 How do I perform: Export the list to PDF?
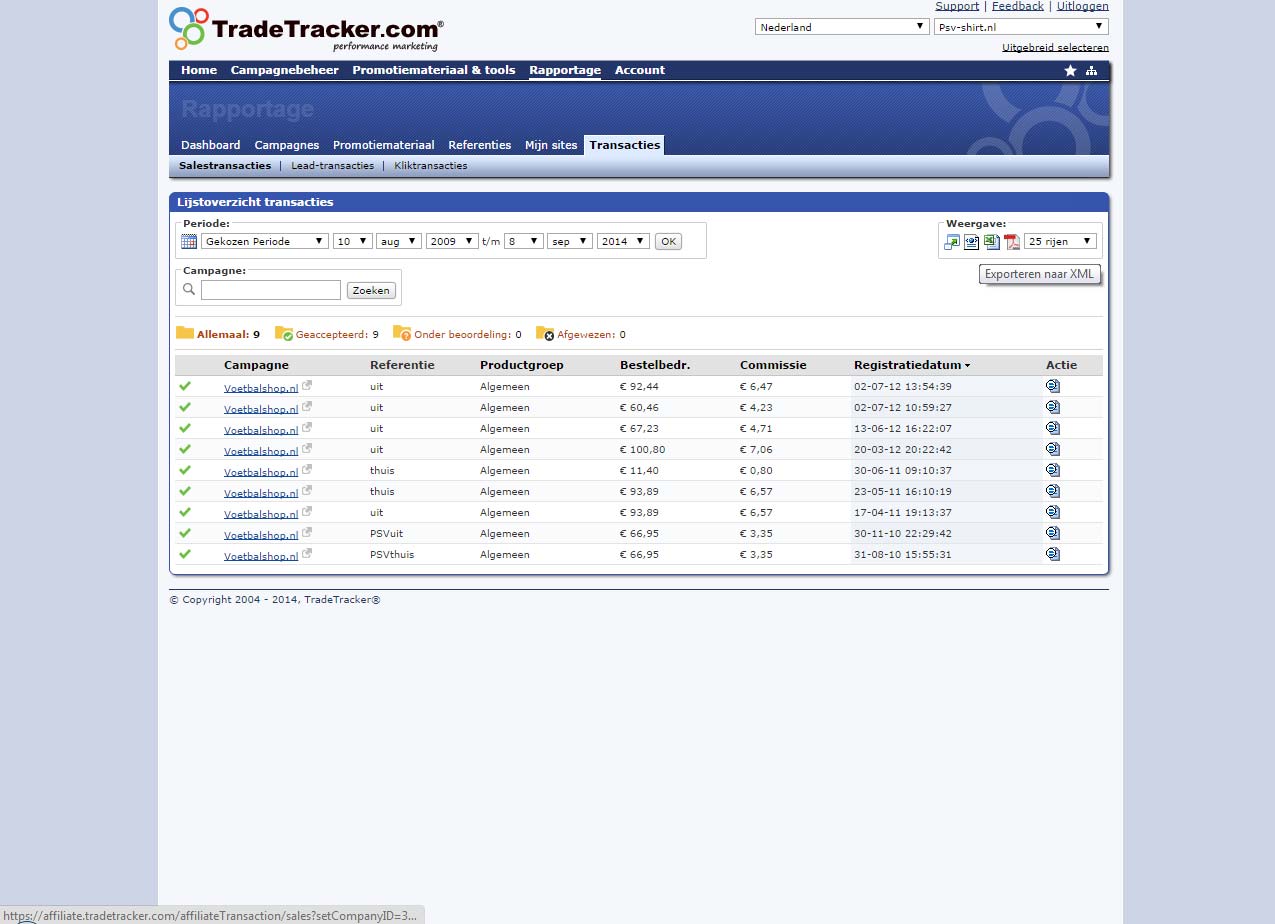click(x=1011, y=241)
